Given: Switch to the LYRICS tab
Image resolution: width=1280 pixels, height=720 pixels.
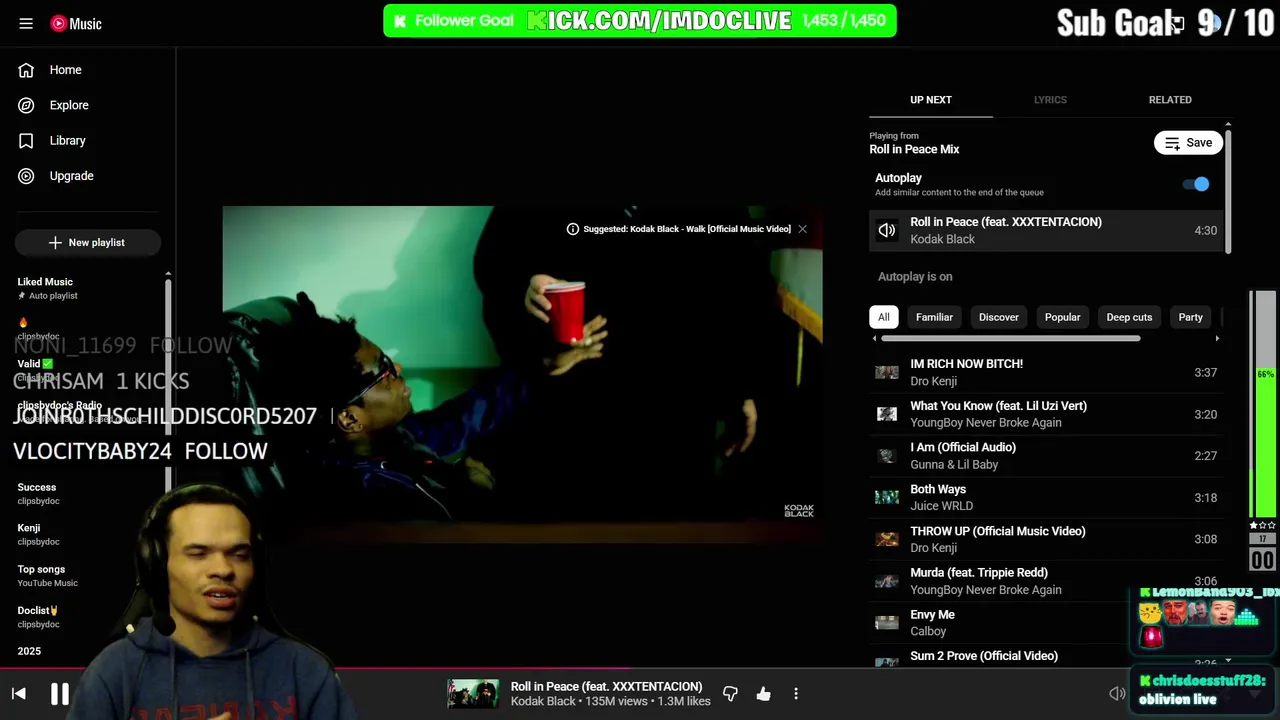Looking at the screenshot, I should click(1050, 100).
